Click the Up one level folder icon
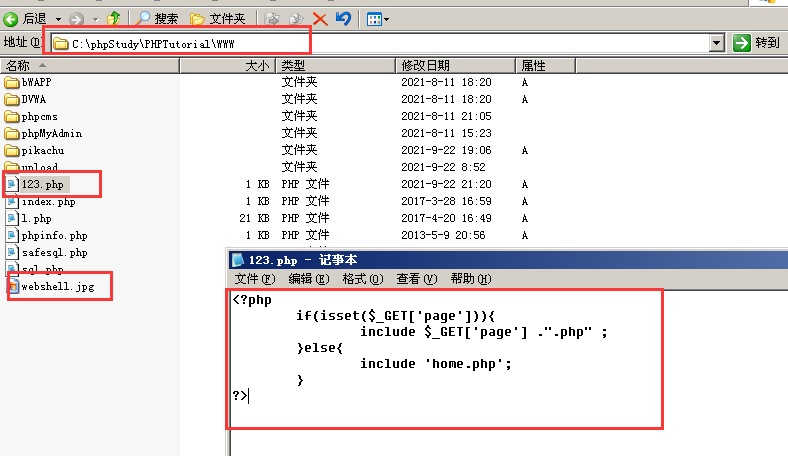 (x=114, y=18)
